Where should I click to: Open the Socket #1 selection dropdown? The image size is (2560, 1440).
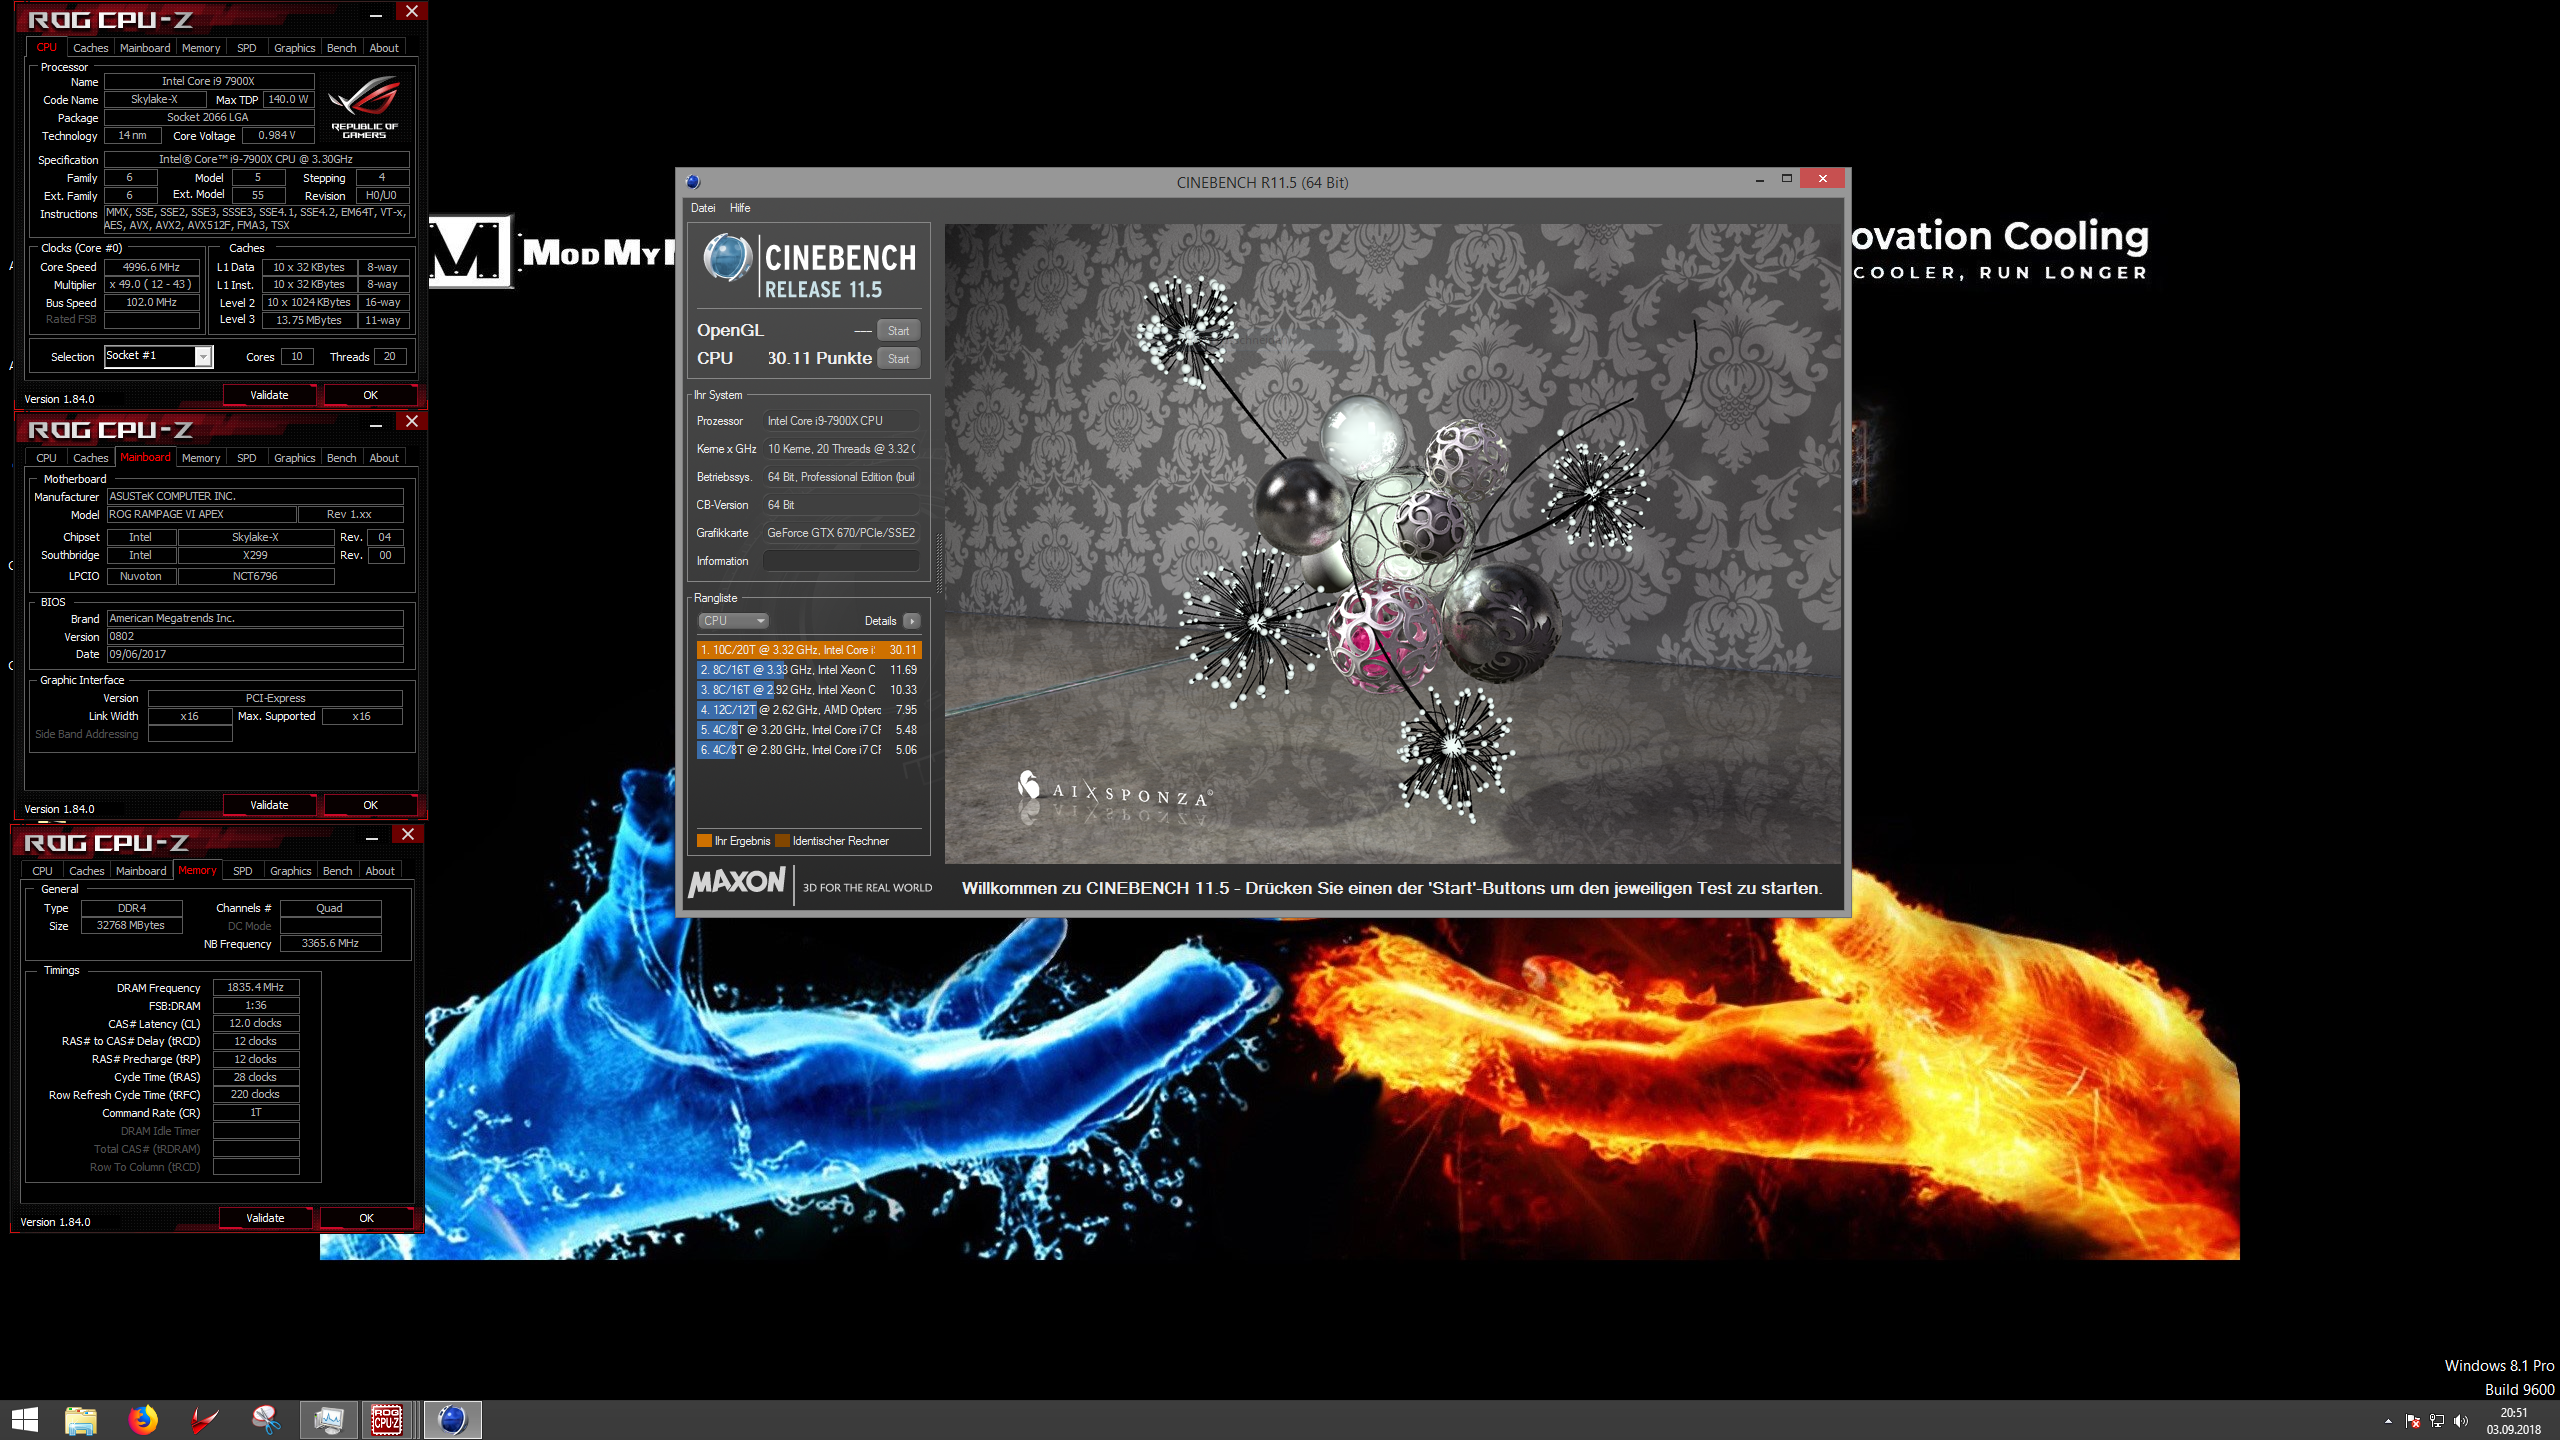tap(159, 356)
